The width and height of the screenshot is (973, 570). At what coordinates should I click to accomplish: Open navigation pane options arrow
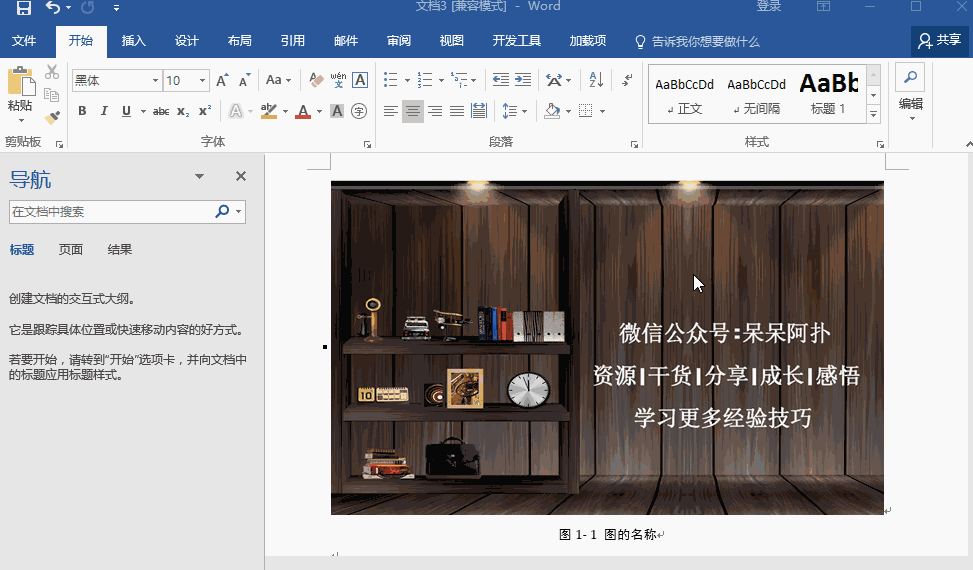click(x=199, y=176)
